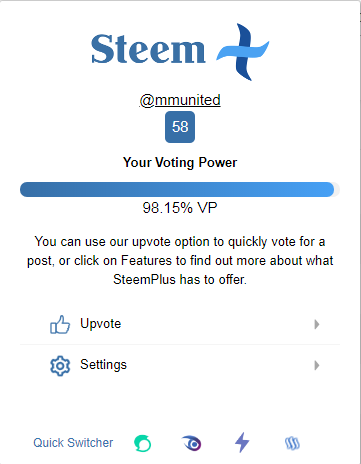Open the Settings menu entry
361x464 pixels.
(x=180, y=365)
